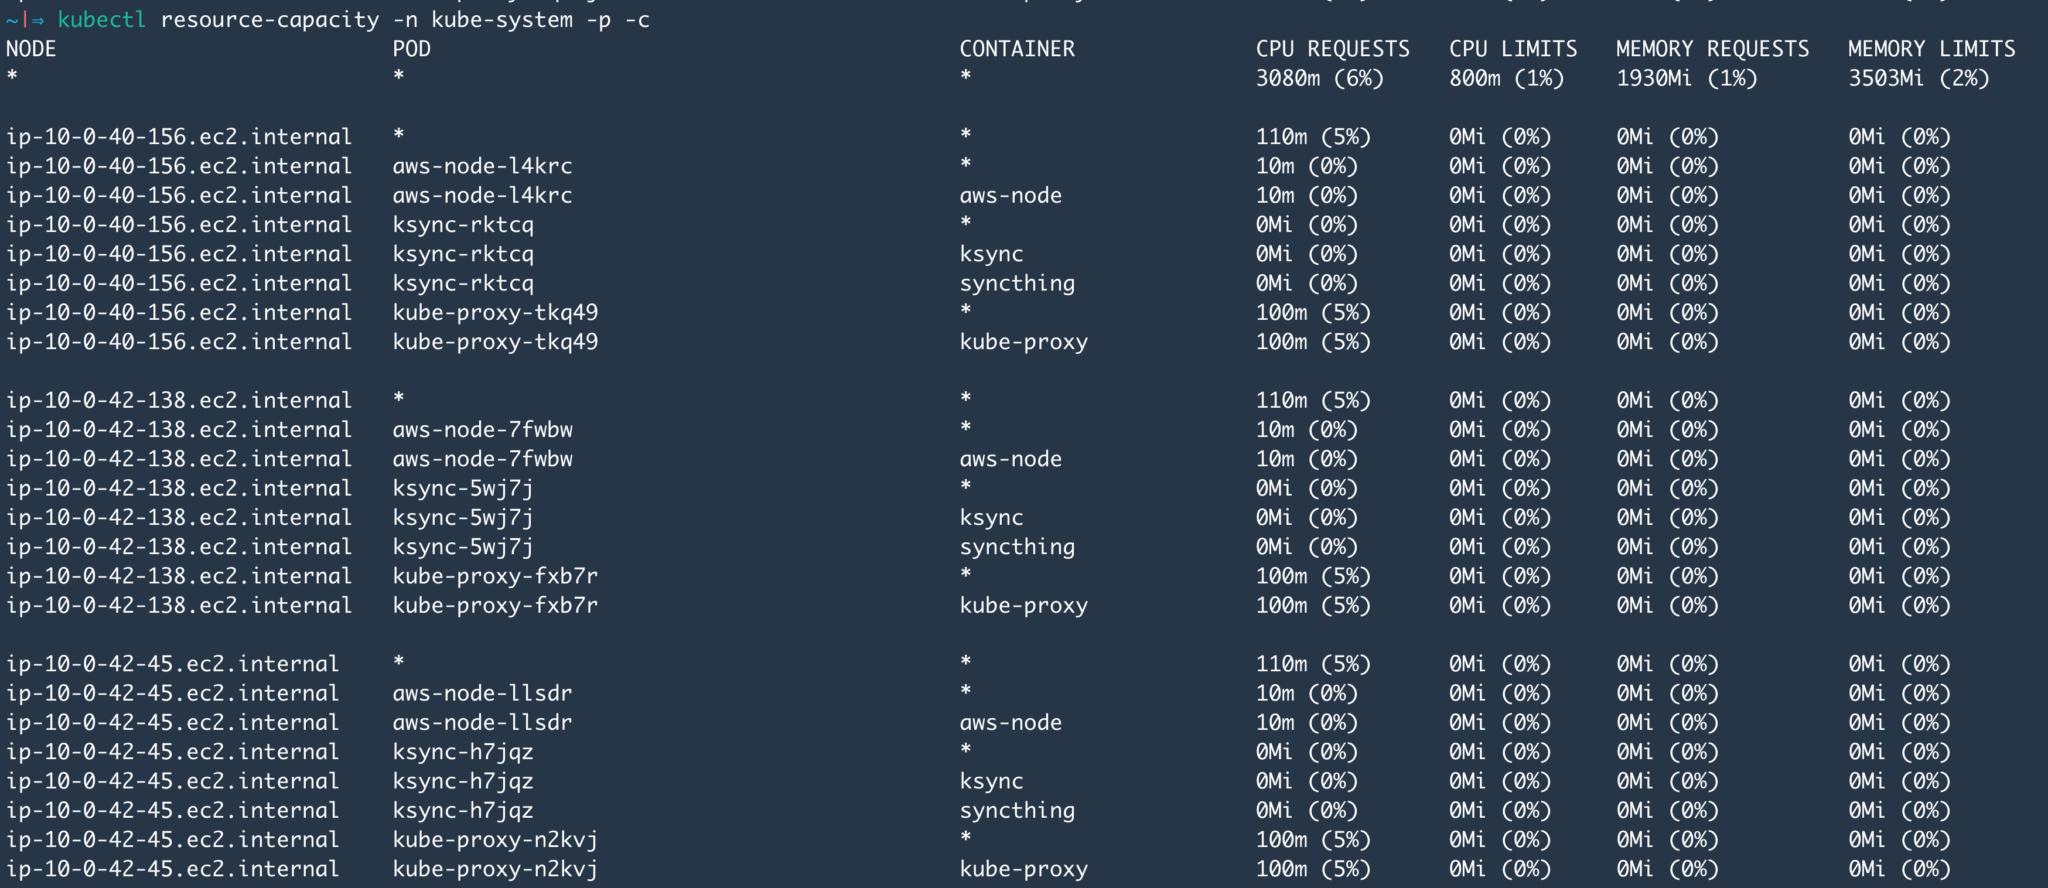
Task: Click the syncthing container of ksync-h7jqz
Action: coord(1017,810)
